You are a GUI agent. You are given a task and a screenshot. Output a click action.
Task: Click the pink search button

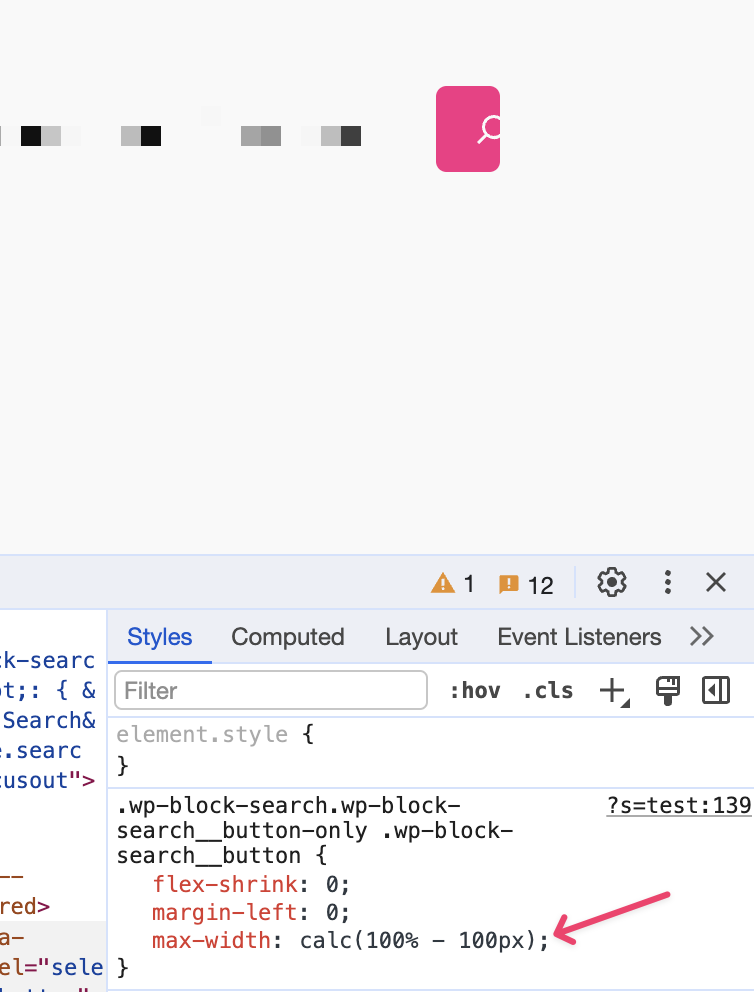coord(468,129)
